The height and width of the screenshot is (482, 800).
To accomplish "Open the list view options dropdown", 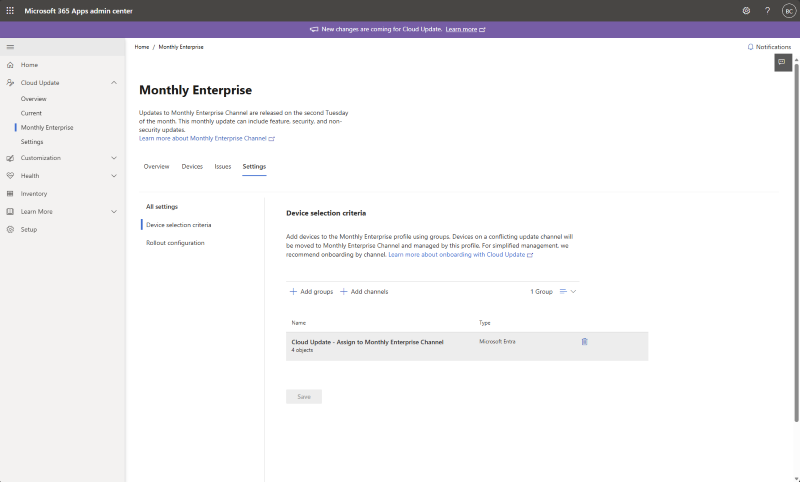I will point(568,292).
